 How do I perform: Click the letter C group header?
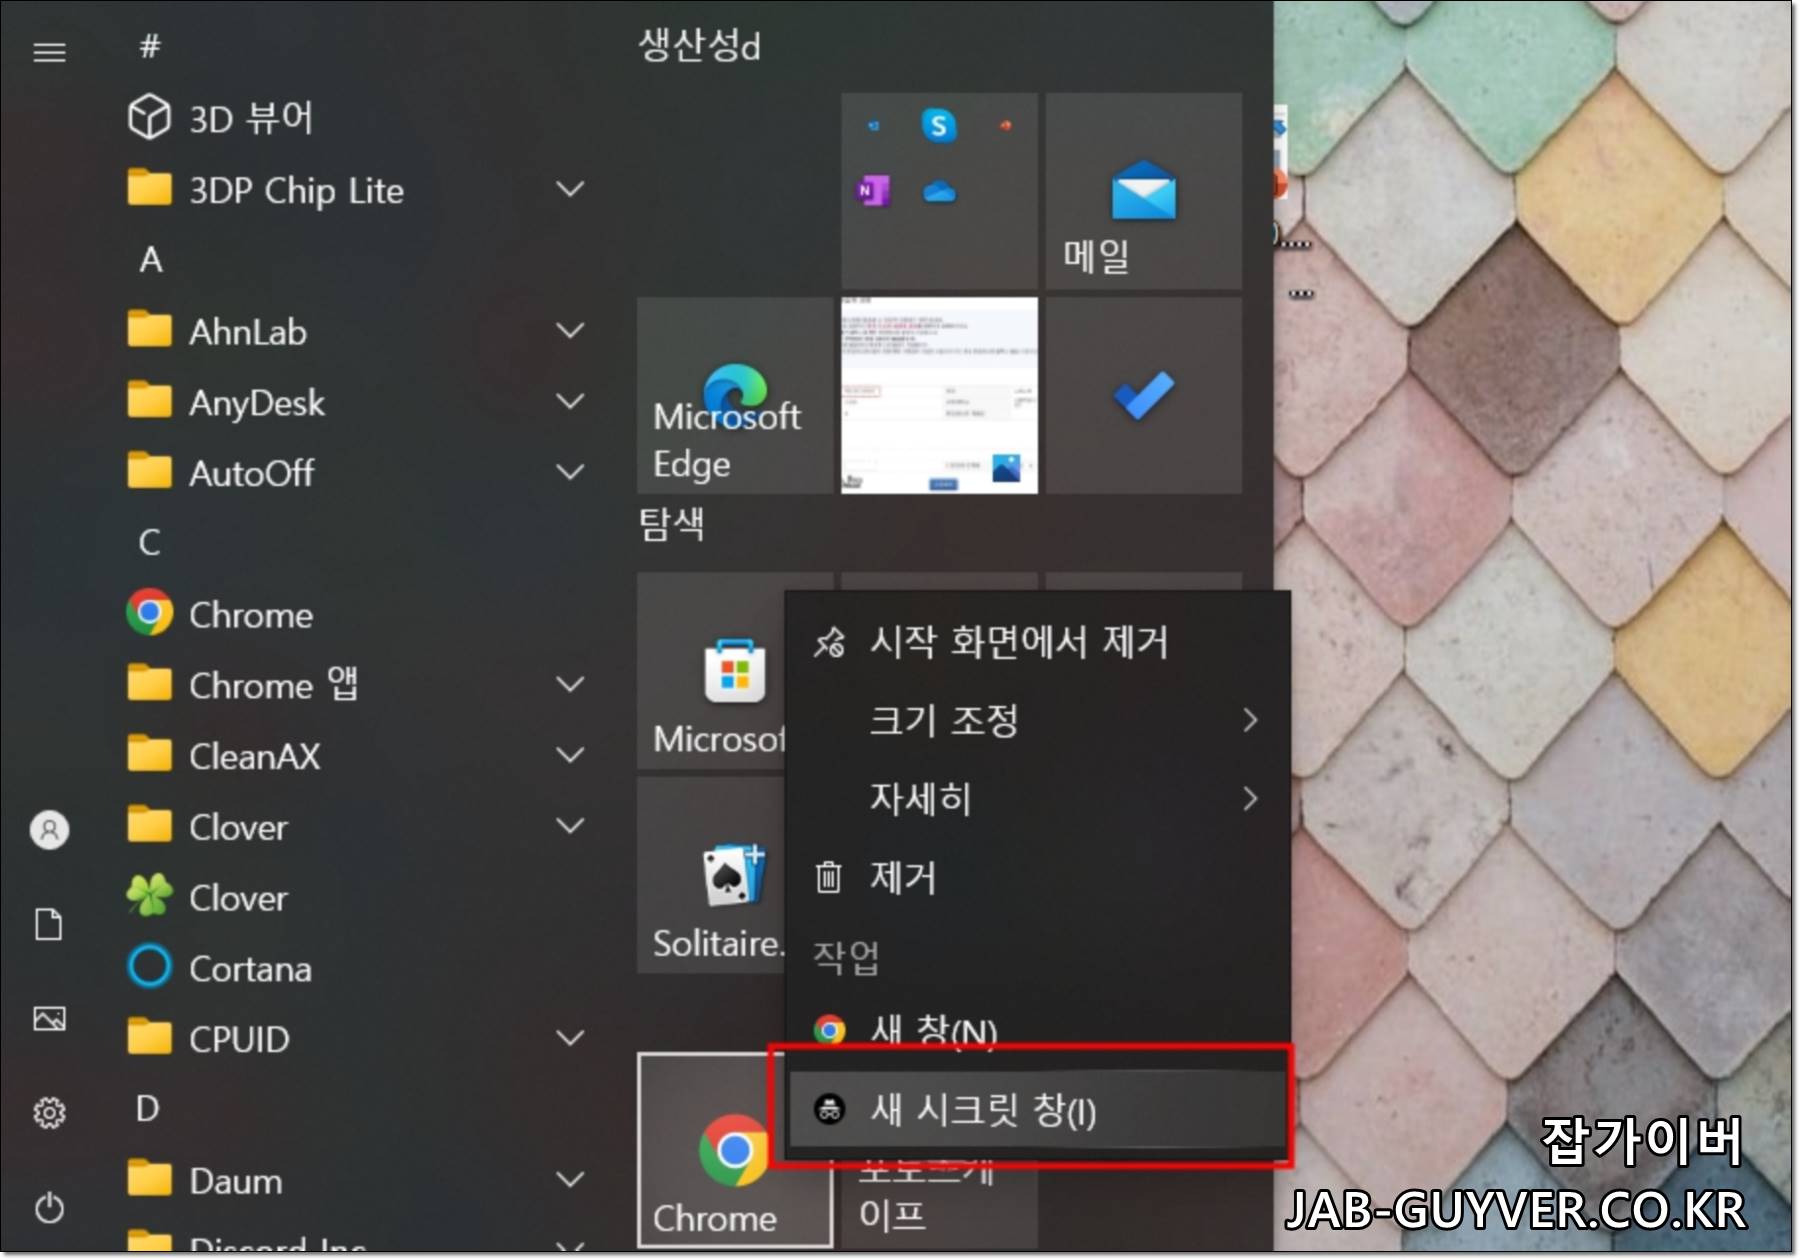tap(150, 542)
